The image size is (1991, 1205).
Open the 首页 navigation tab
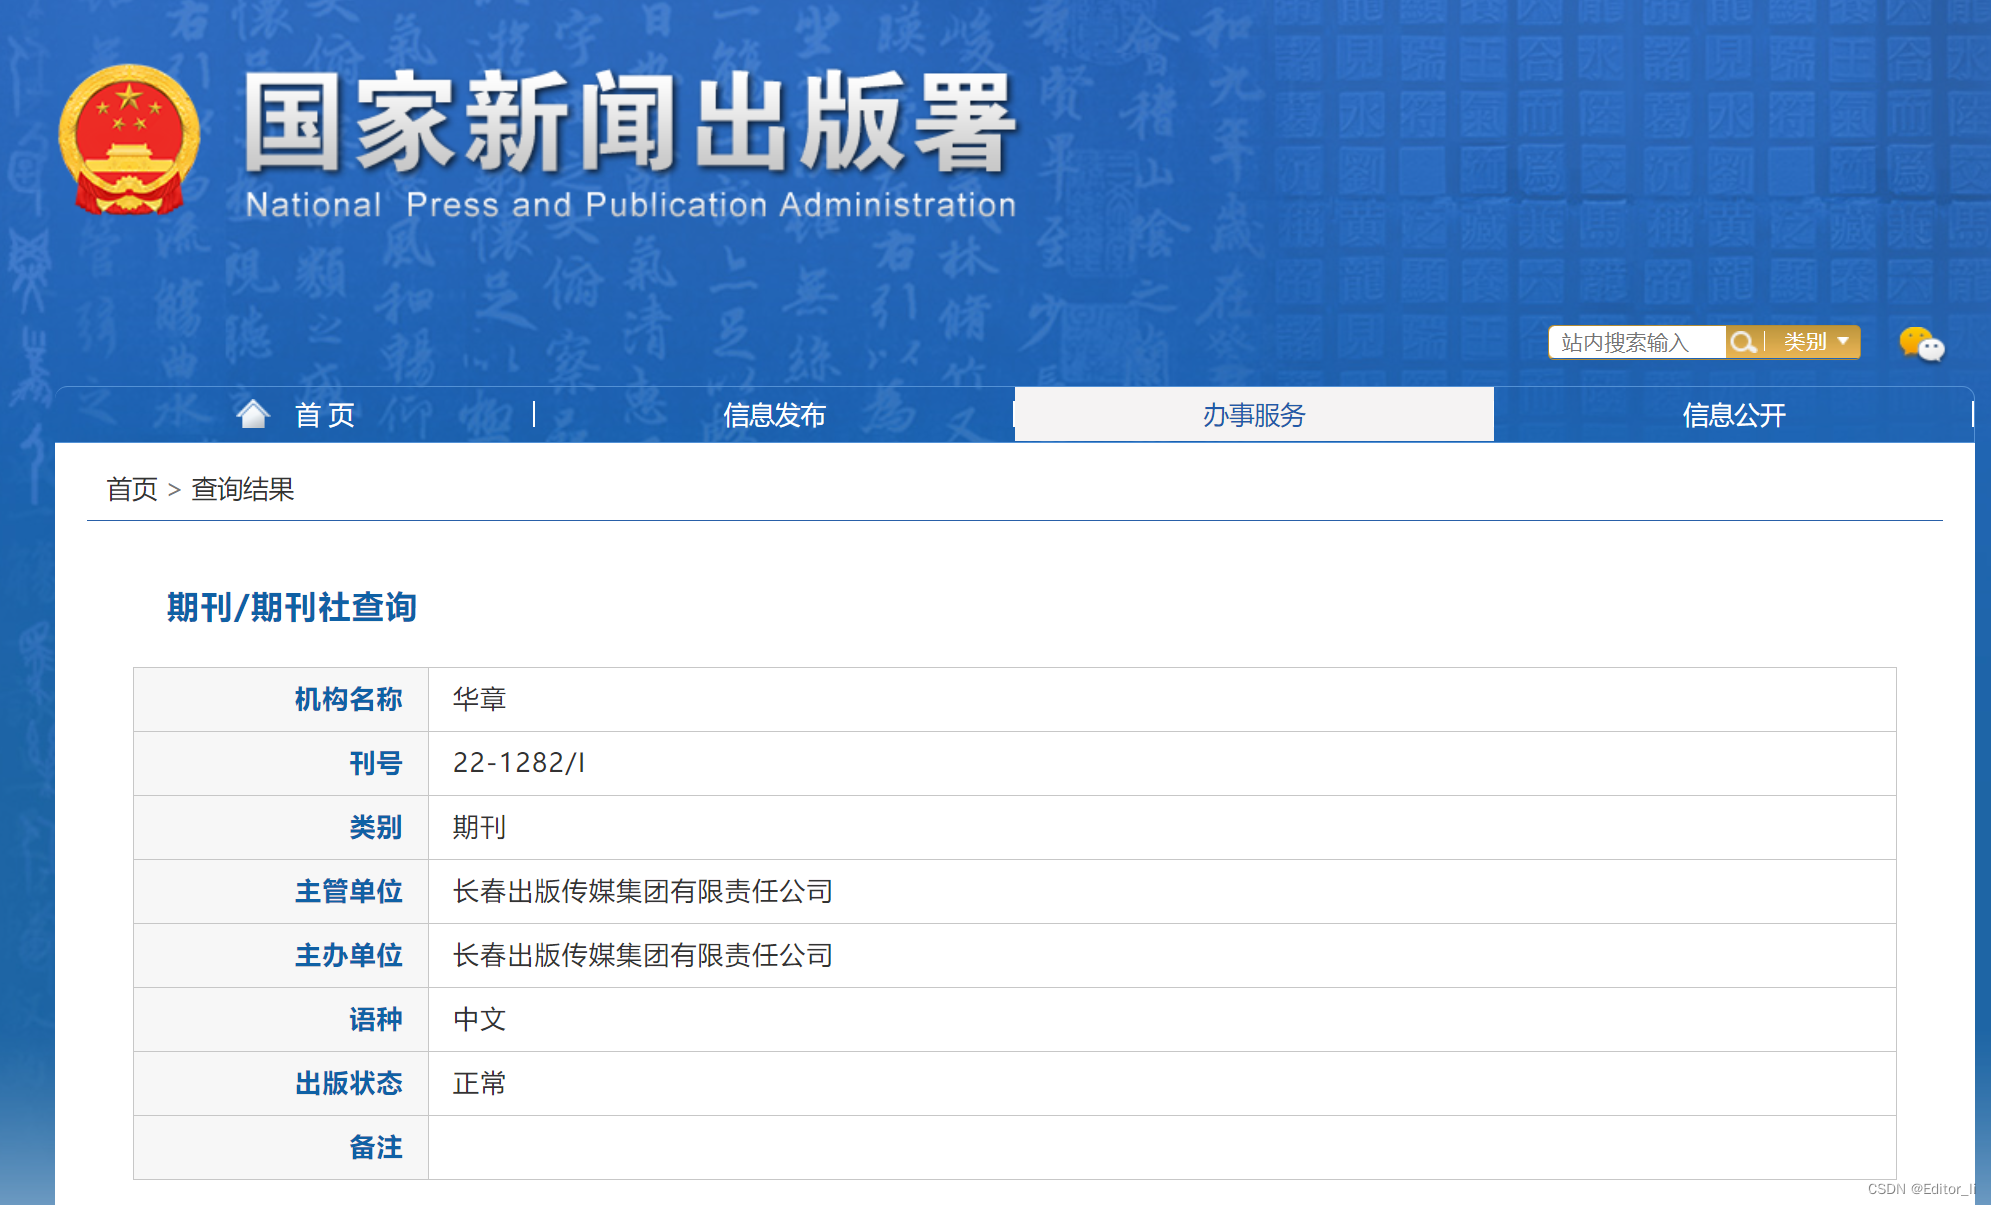(x=324, y=415)
